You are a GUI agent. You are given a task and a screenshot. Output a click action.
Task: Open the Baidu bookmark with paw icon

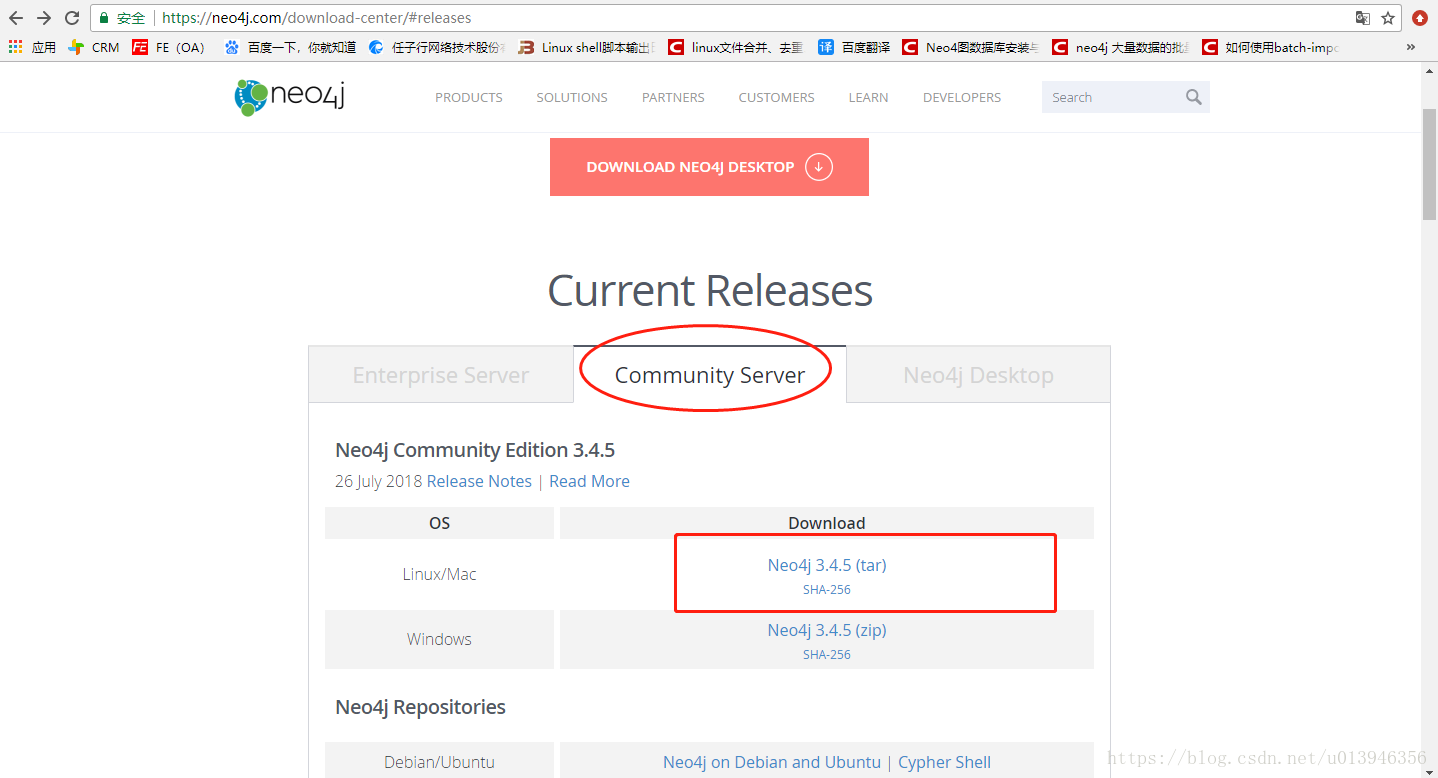[290, 47]
